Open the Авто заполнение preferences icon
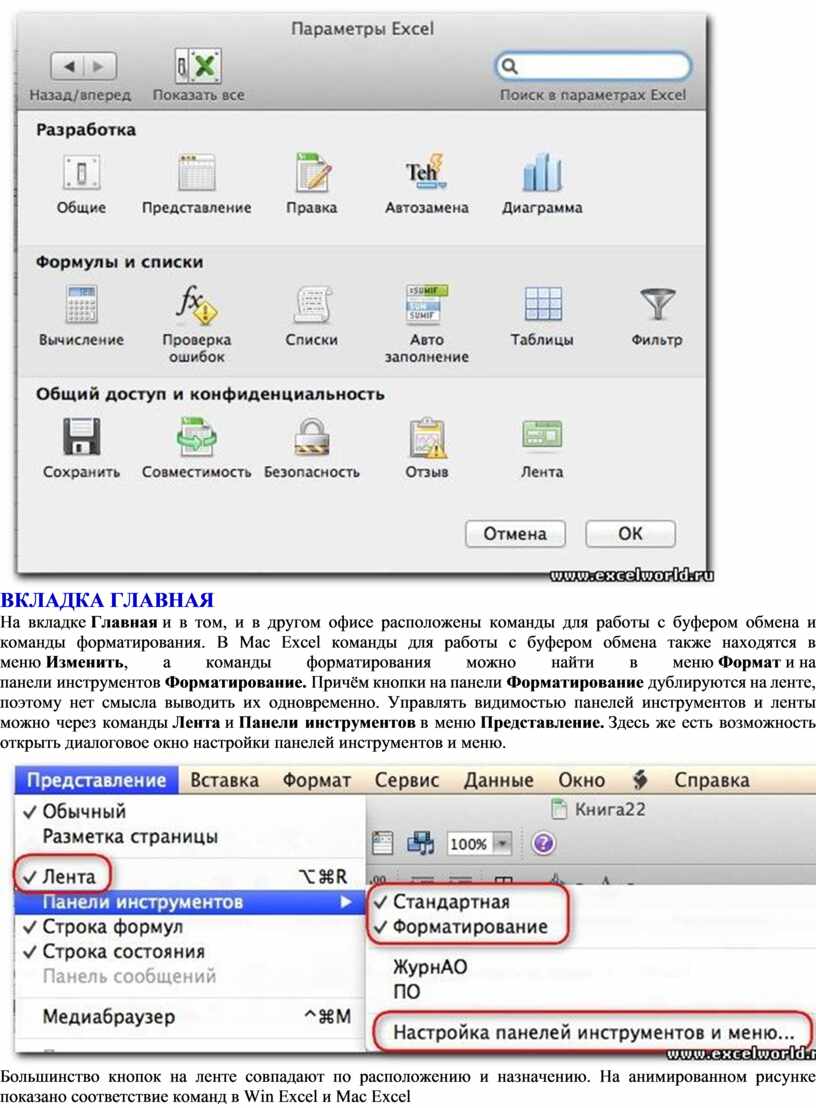The height and width of the screenshot is (1108, 816). (426, 305)
